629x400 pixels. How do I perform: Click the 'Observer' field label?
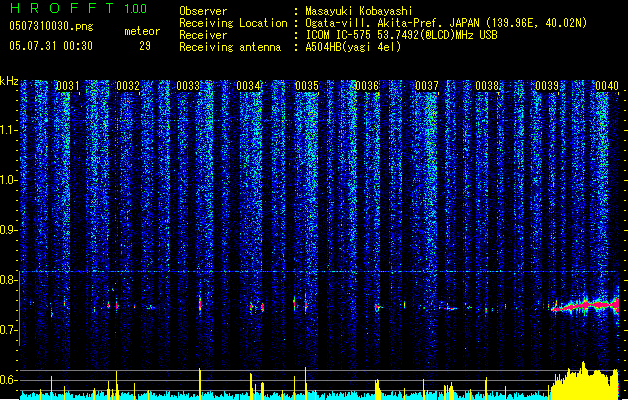[203, 11]
